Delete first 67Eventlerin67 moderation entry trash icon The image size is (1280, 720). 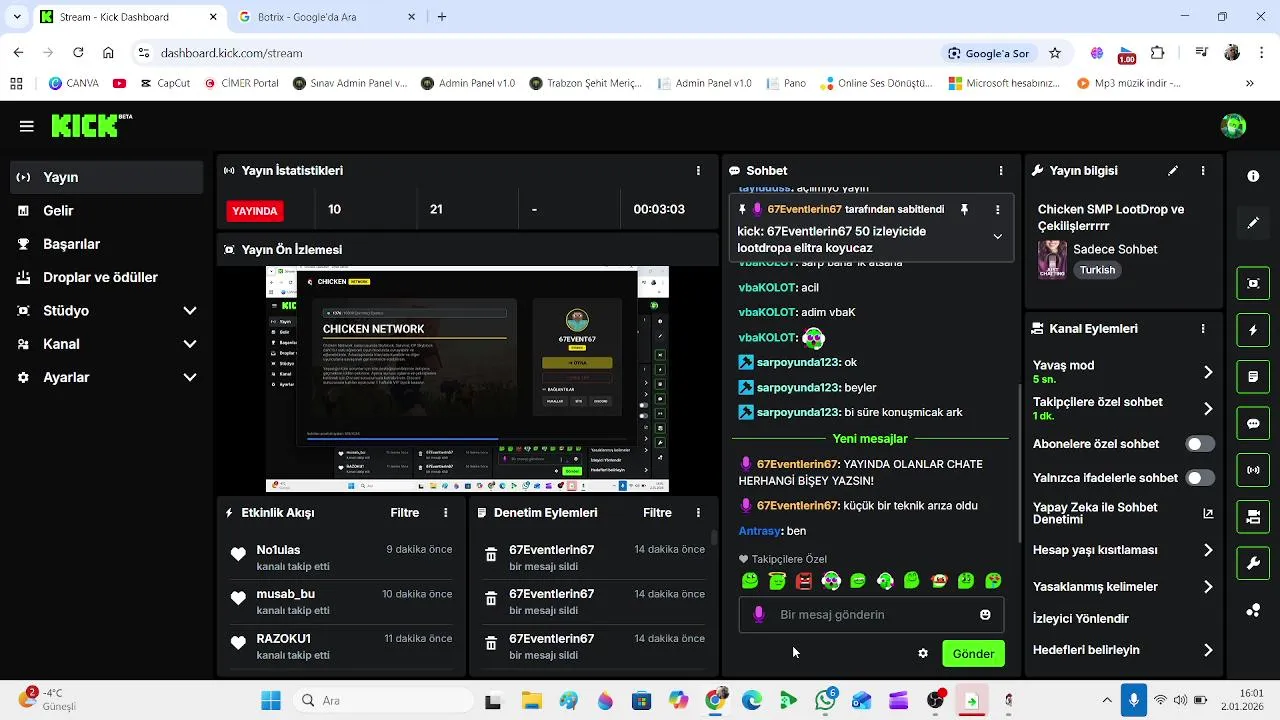pyautogui.click(x=491, y=555)
